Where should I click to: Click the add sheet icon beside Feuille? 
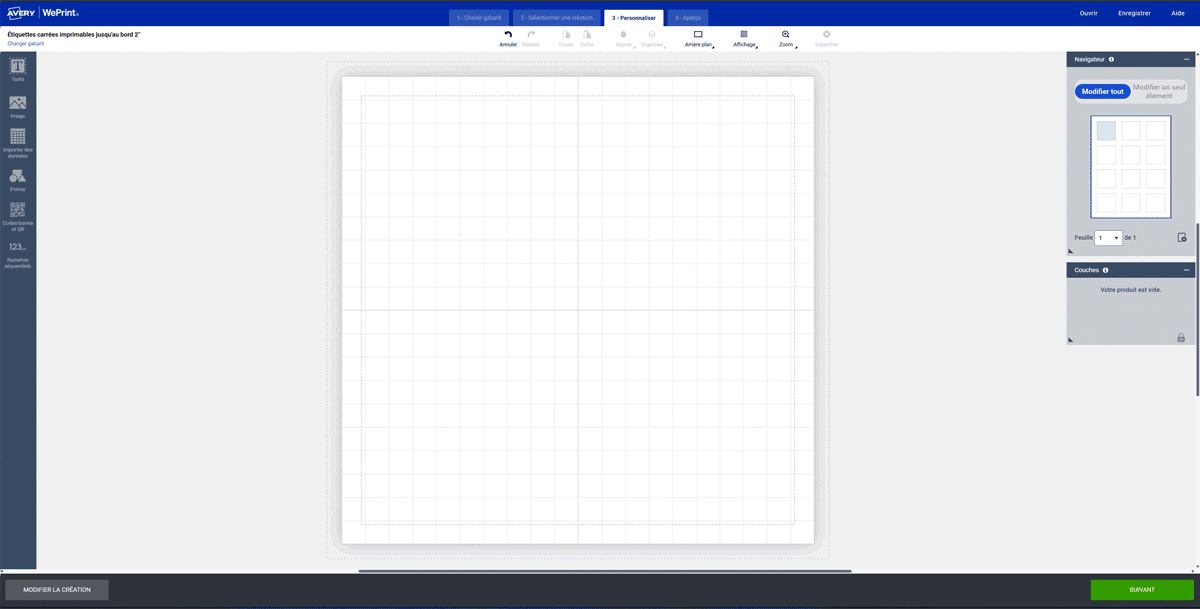1182,238
